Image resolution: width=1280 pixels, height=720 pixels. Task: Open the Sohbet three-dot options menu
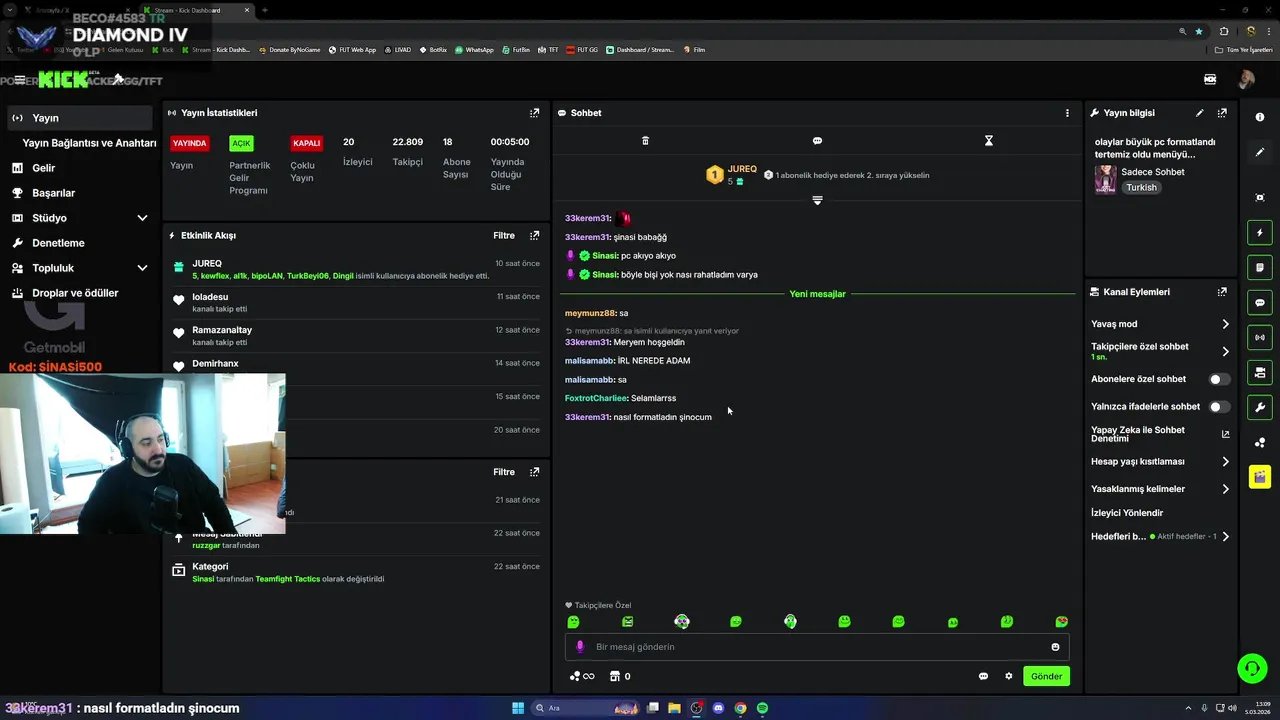coord(1067,113)
